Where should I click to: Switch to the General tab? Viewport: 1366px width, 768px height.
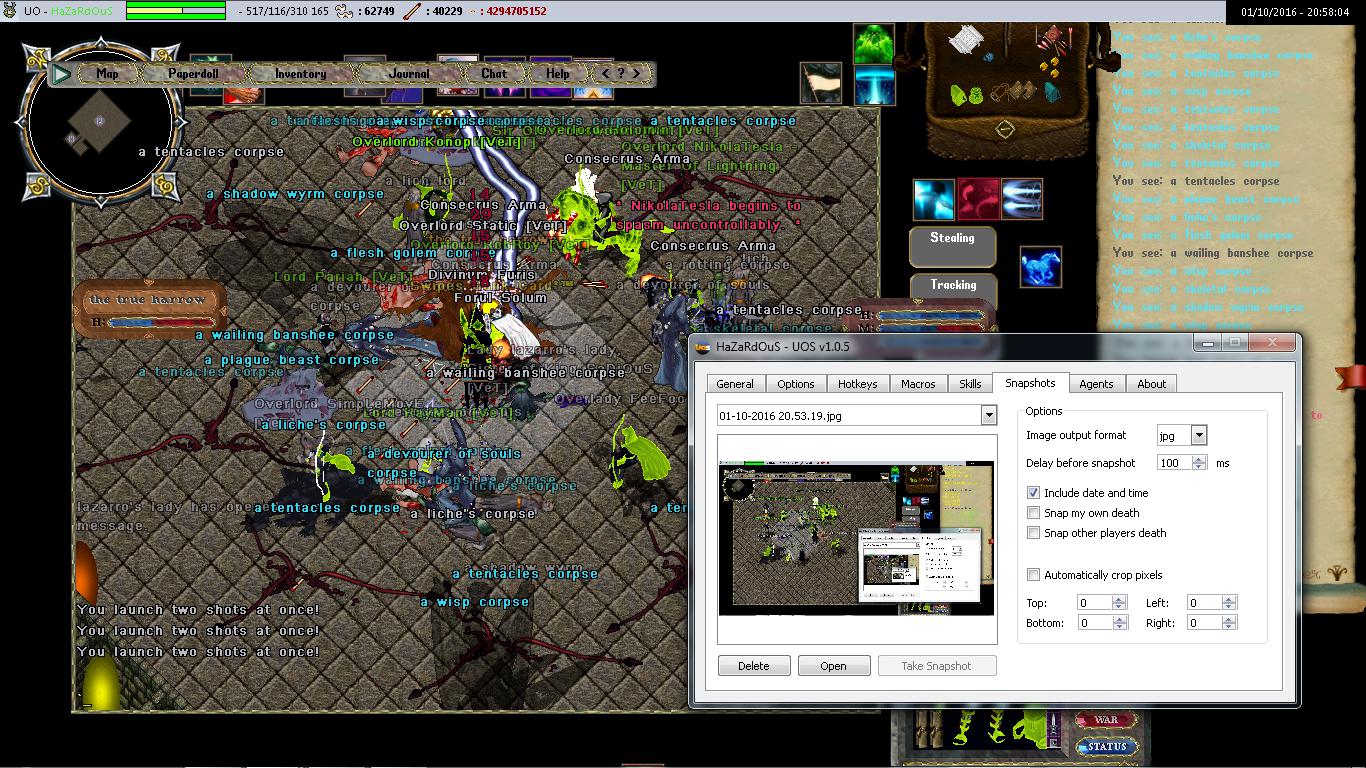[735, 384]
